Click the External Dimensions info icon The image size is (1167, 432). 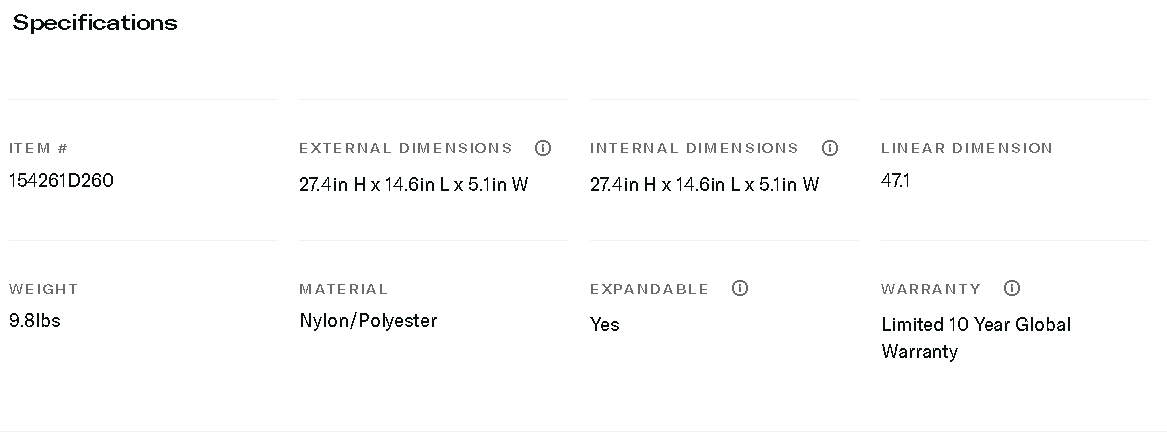[x=543, y=148]
